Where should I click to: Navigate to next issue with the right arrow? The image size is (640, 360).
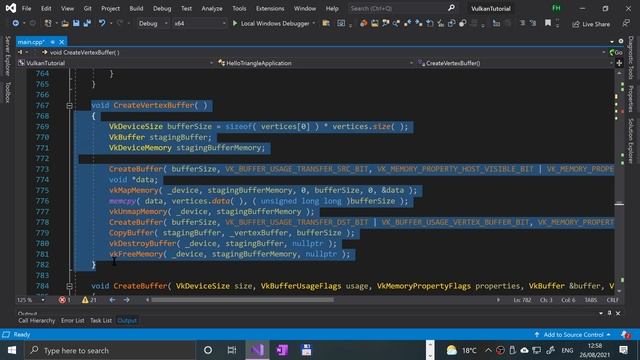(x=127, y=300)
